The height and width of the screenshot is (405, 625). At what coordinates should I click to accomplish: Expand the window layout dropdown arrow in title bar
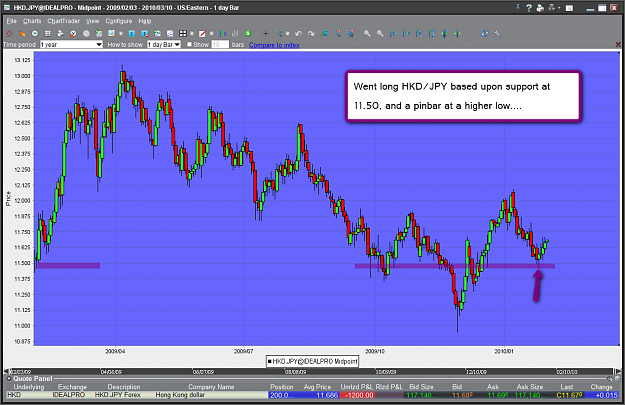(559, 8)
